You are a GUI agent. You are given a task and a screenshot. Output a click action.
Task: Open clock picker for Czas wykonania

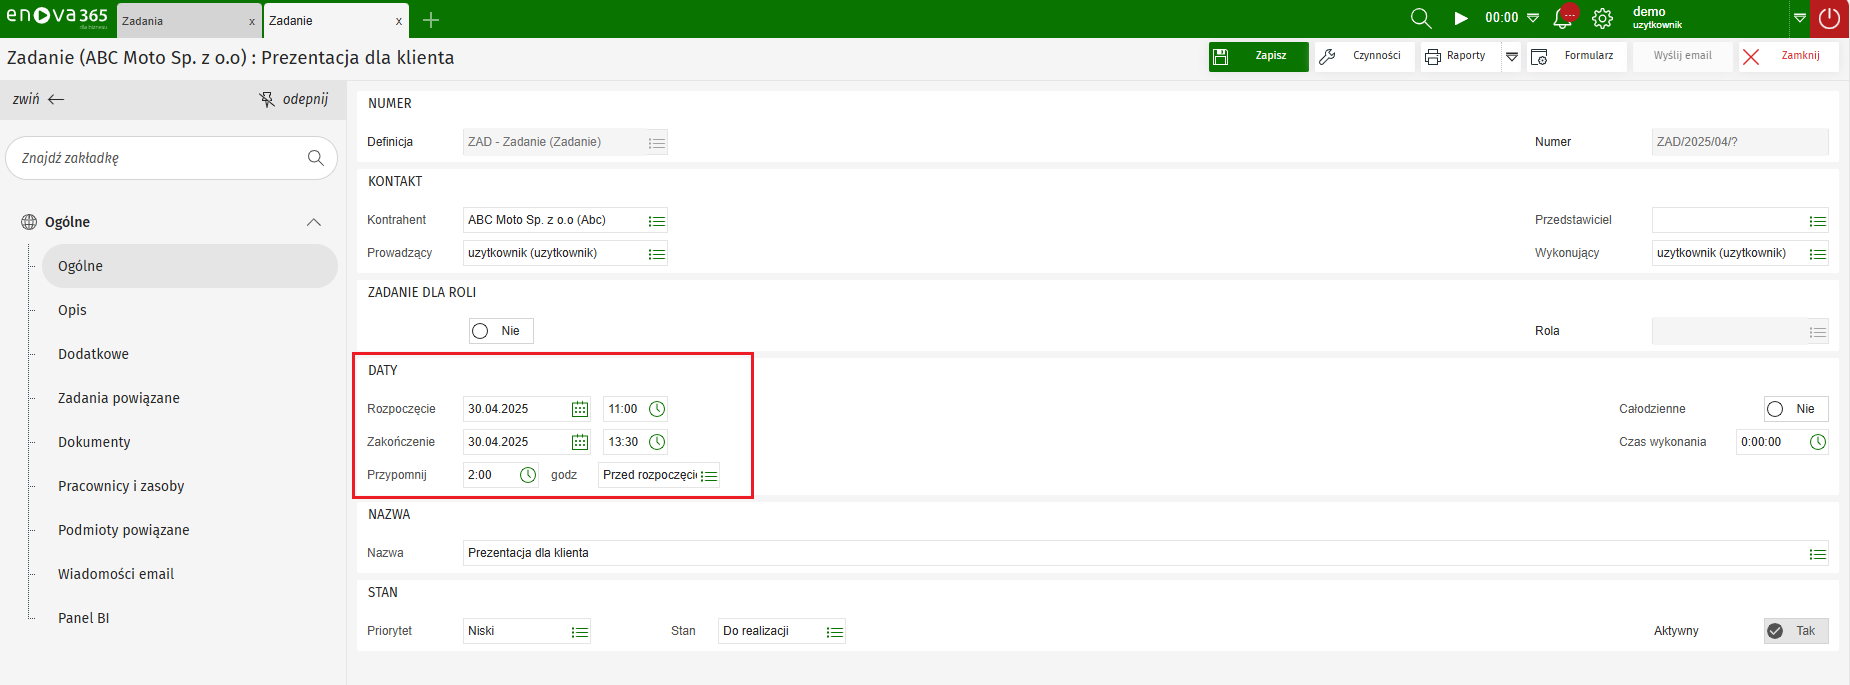click(x=1818, y=442)
